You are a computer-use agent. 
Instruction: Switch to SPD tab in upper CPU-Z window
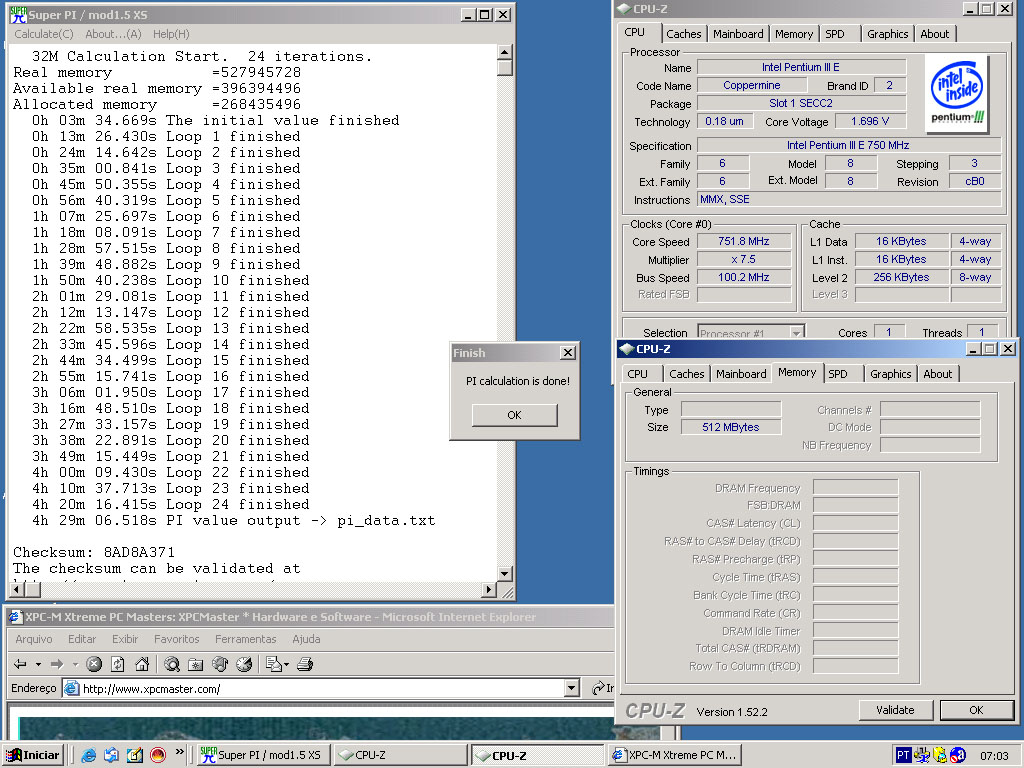pos(835,34)
